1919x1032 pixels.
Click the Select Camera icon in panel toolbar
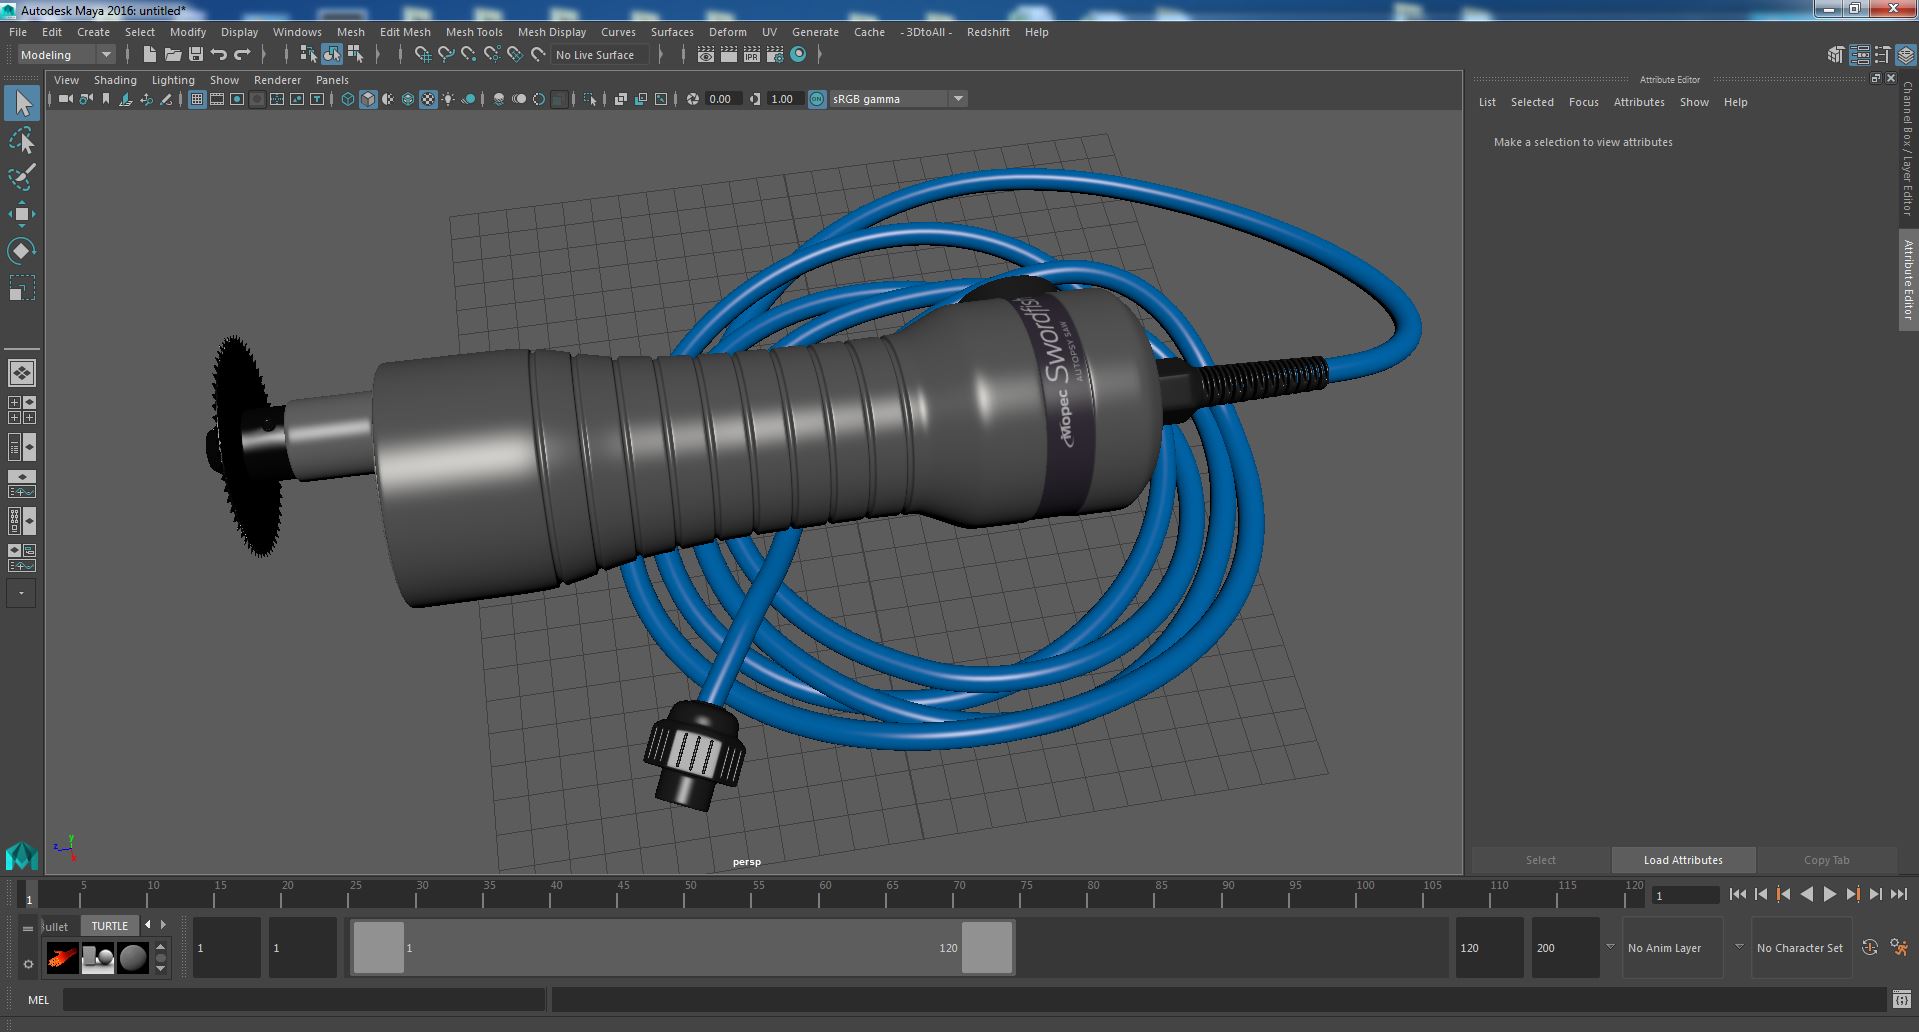click(66, 99)
